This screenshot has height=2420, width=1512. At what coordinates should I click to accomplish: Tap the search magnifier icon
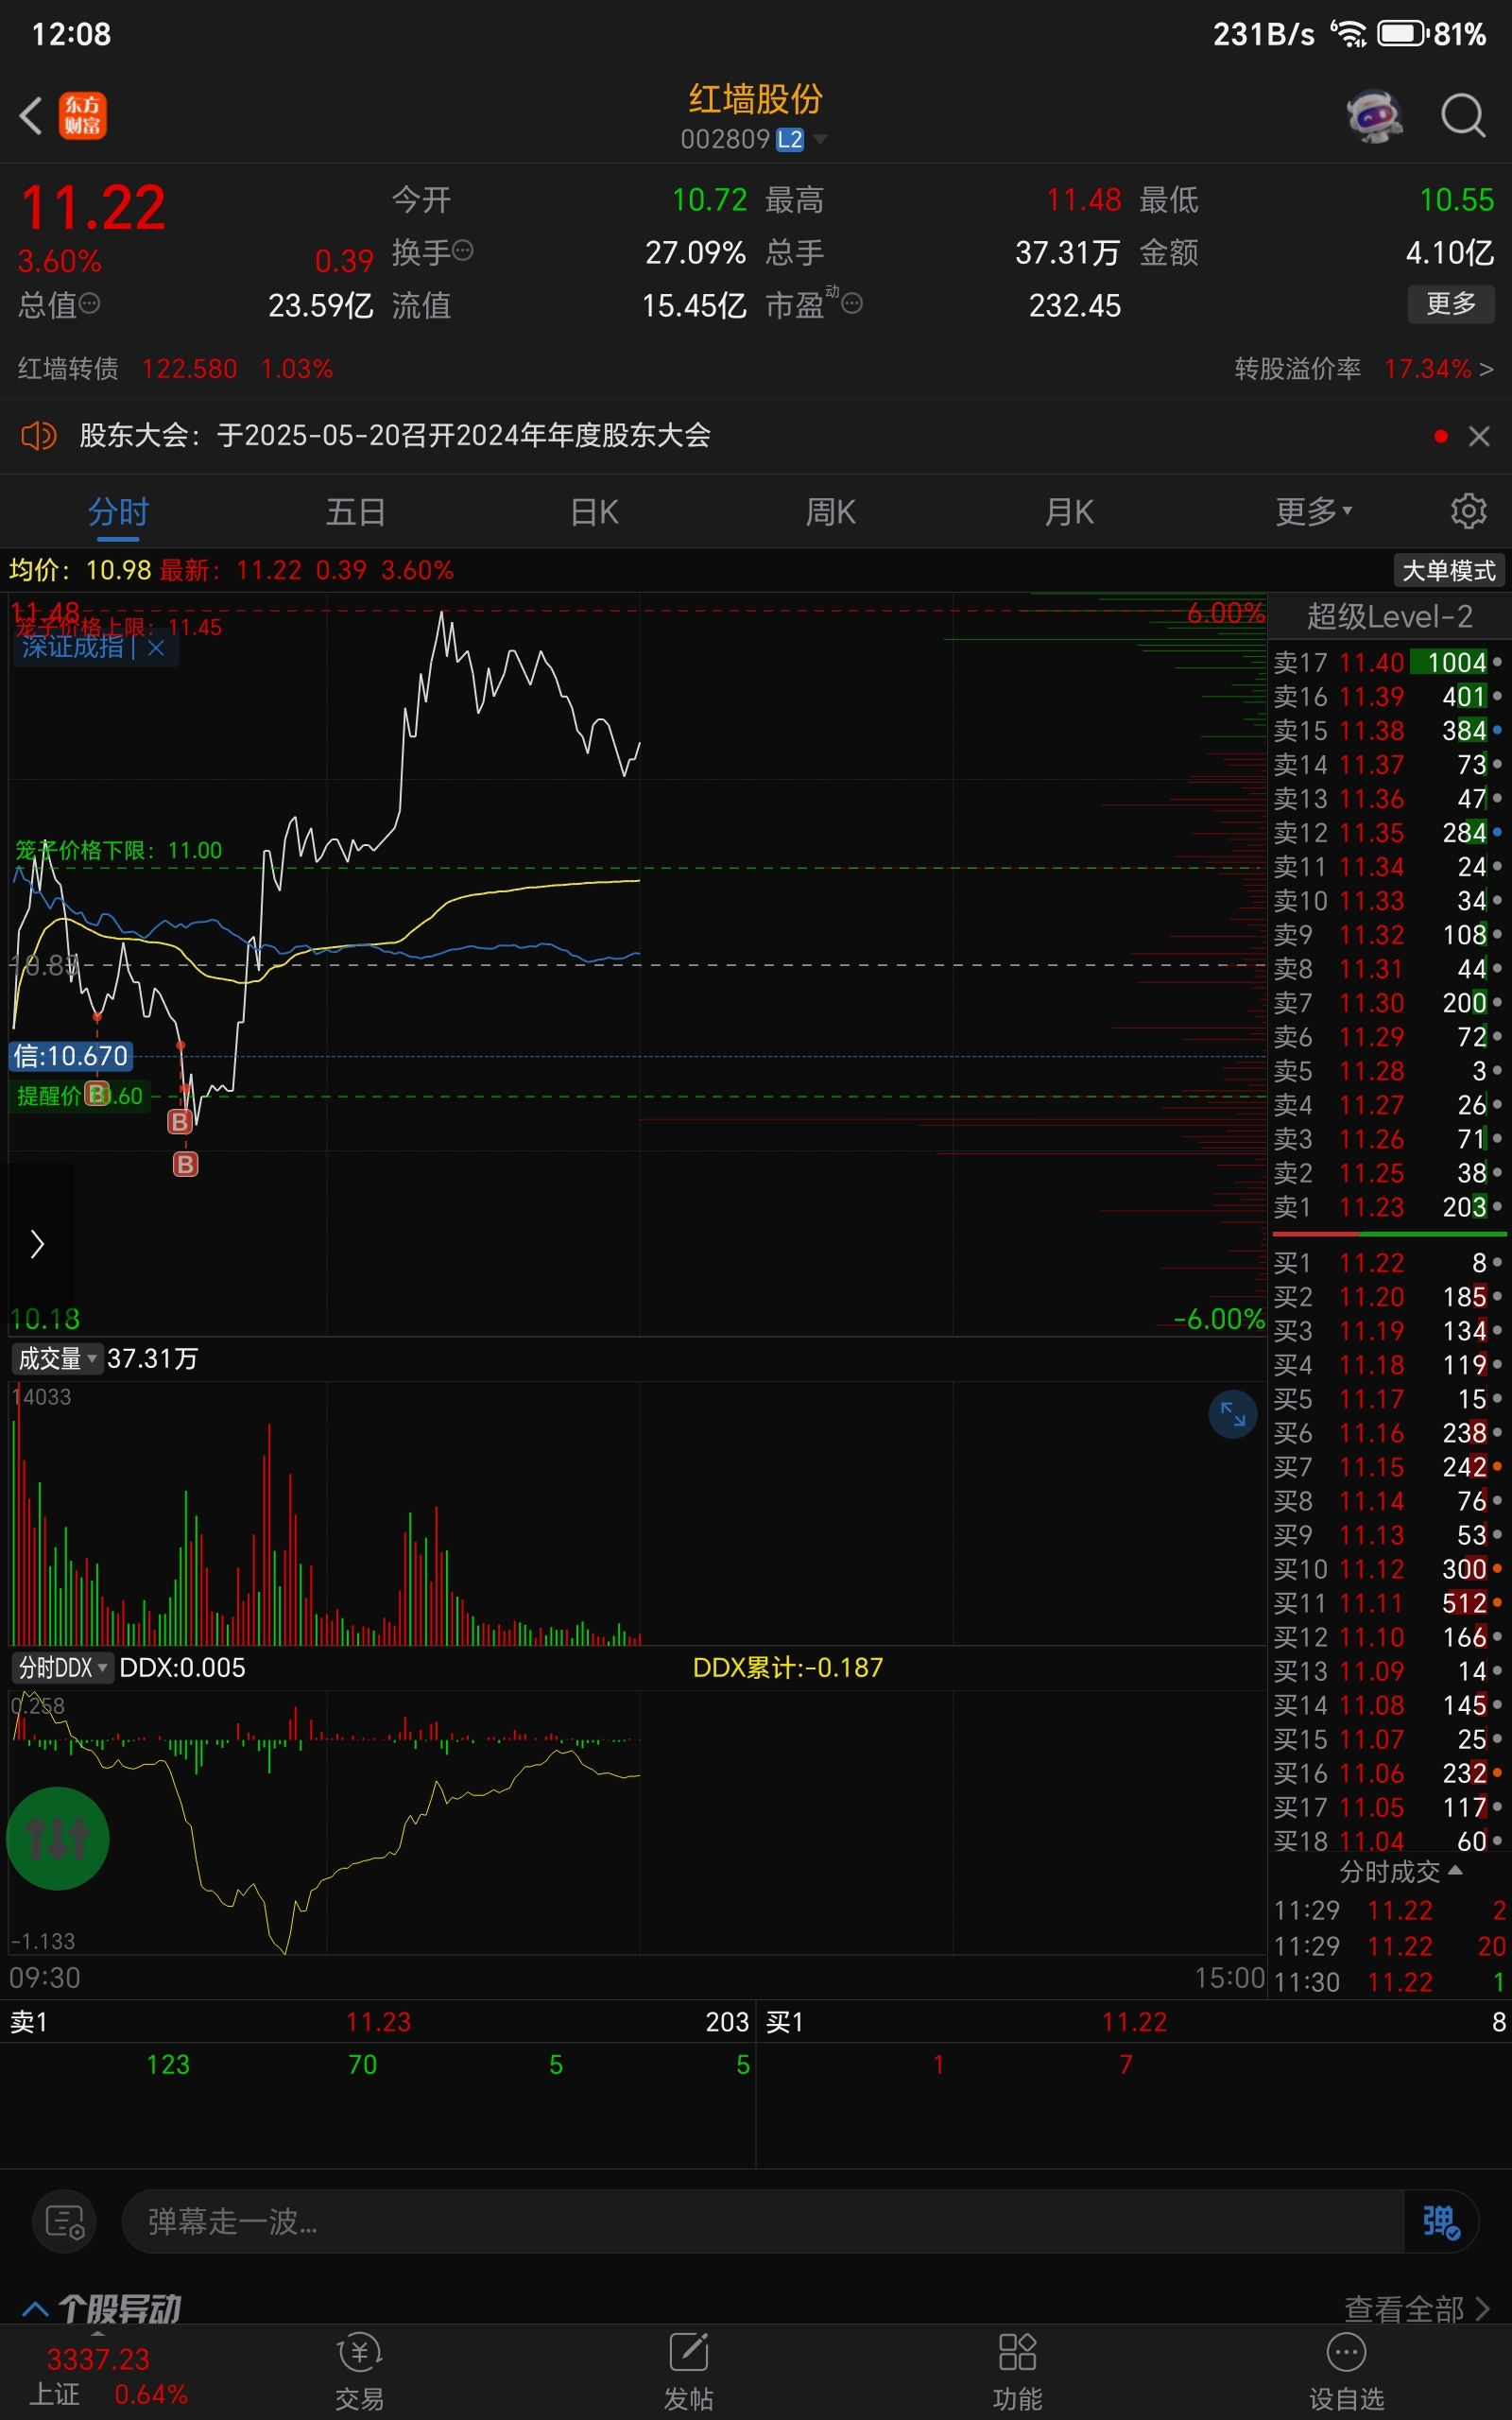(x=1463, y=115)
